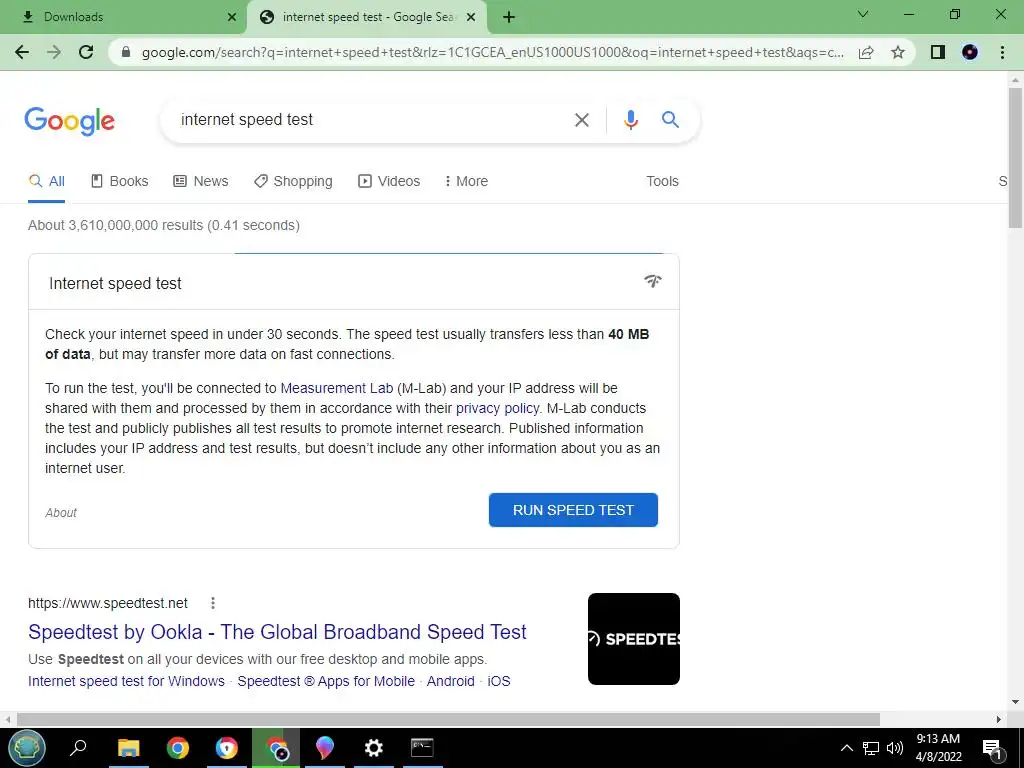Open taskbar search
Image resolution: width=1024 pixels, height=768 pixels.
[78, 747]
